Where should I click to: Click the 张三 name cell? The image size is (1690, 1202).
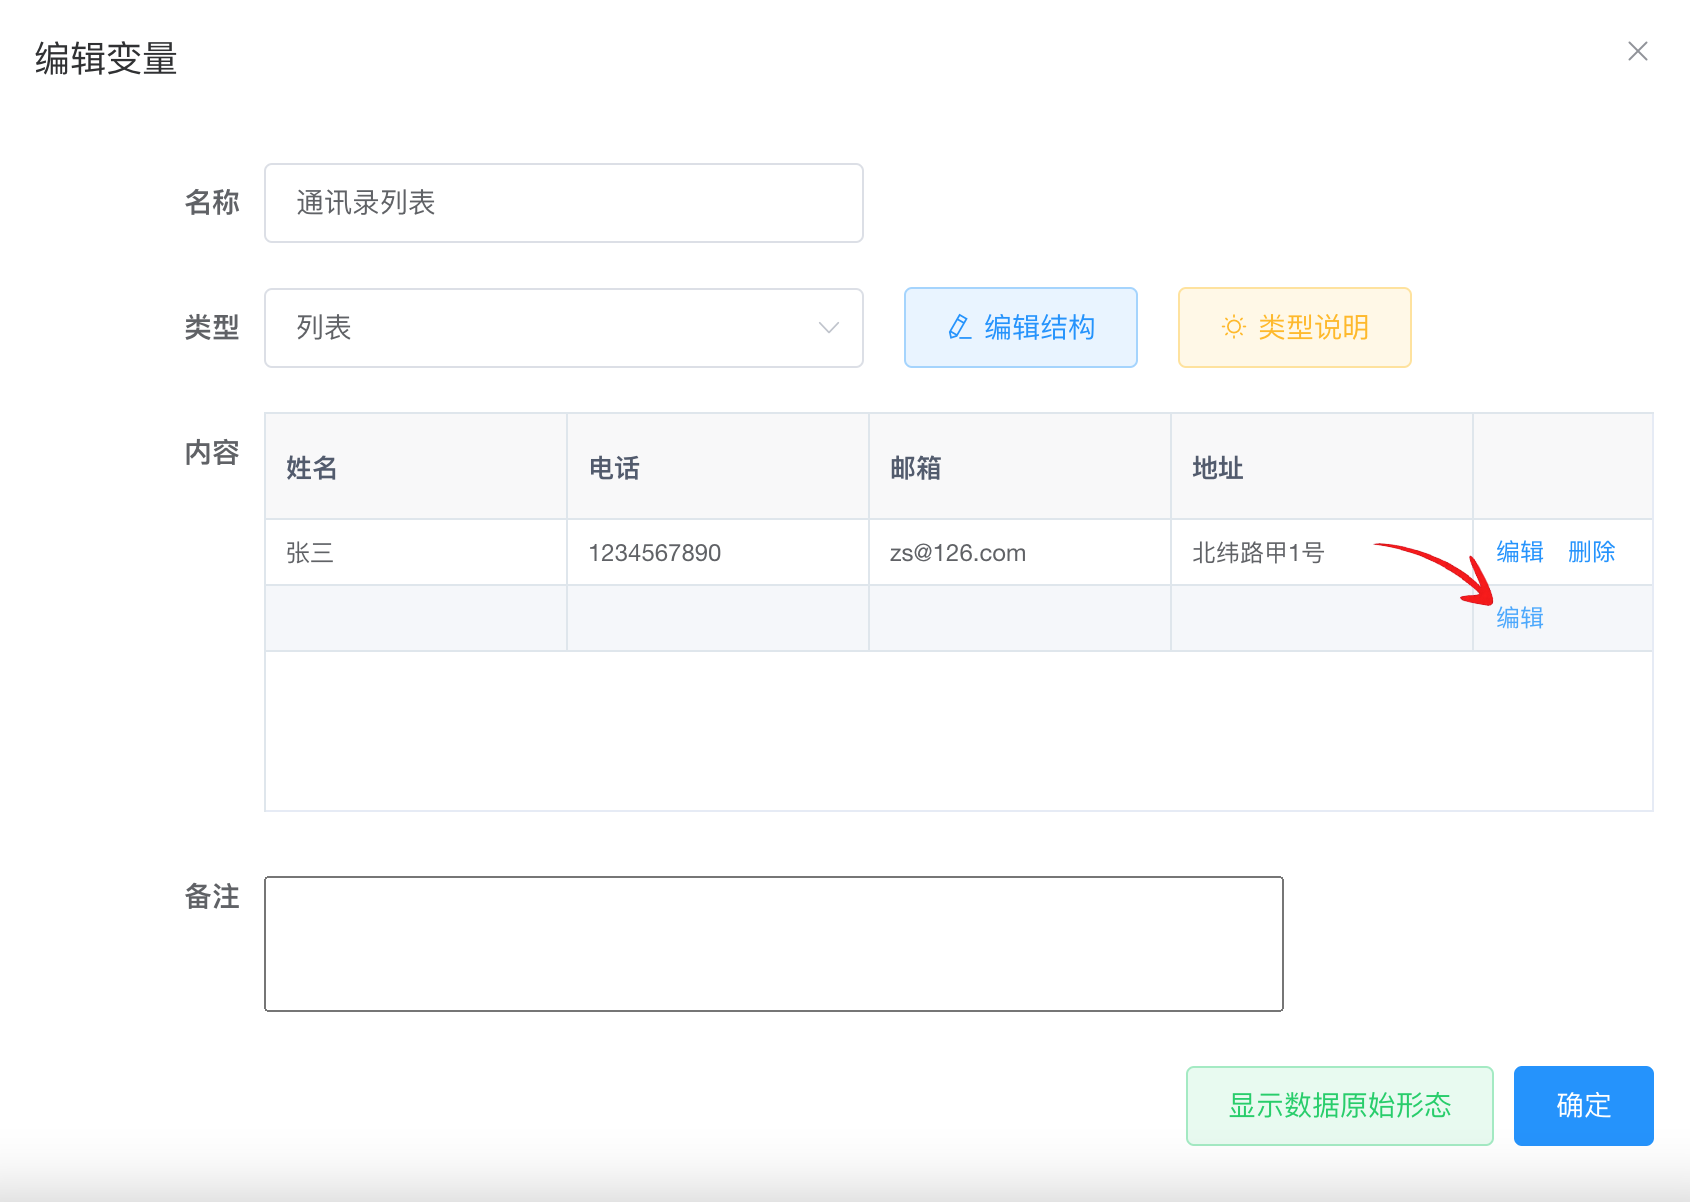416,552
